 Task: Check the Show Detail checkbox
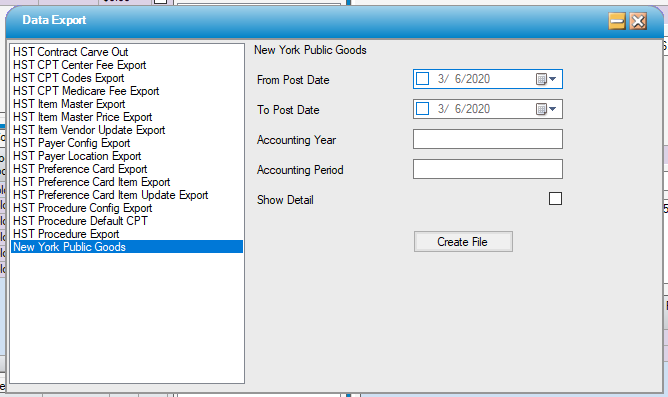coord(555,198)
